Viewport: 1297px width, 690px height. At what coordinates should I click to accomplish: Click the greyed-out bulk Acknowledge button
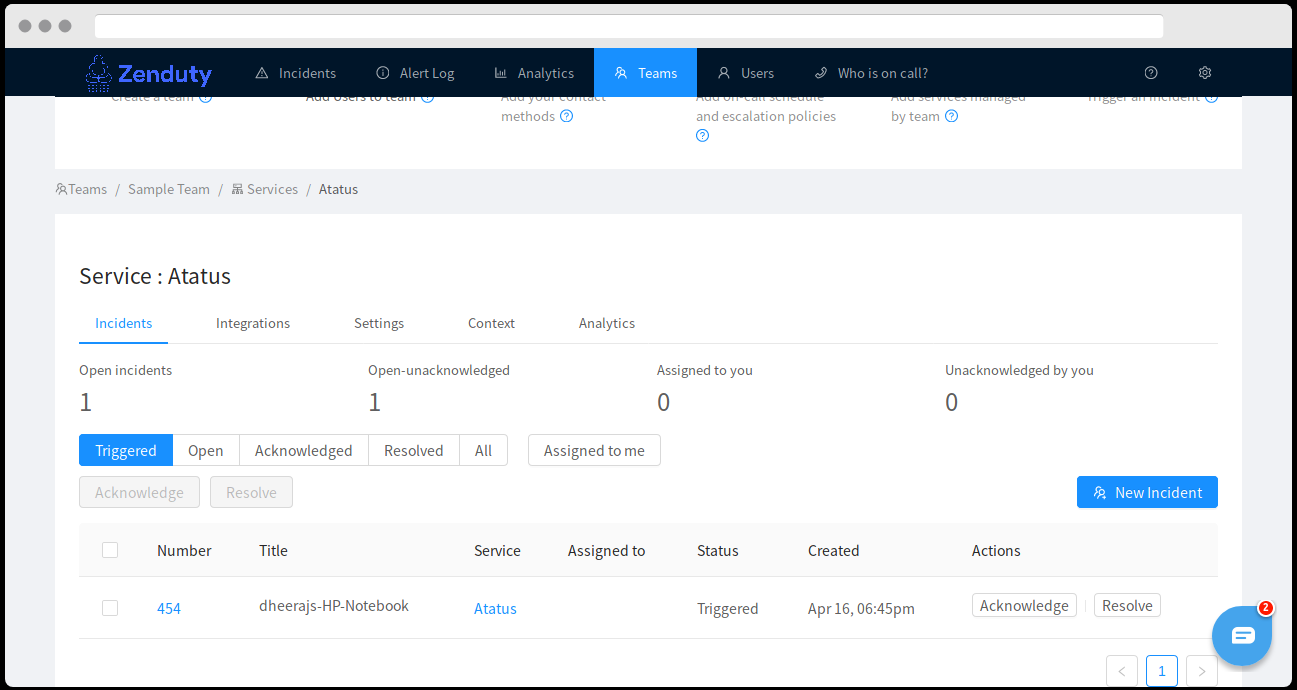click(139, 492)
